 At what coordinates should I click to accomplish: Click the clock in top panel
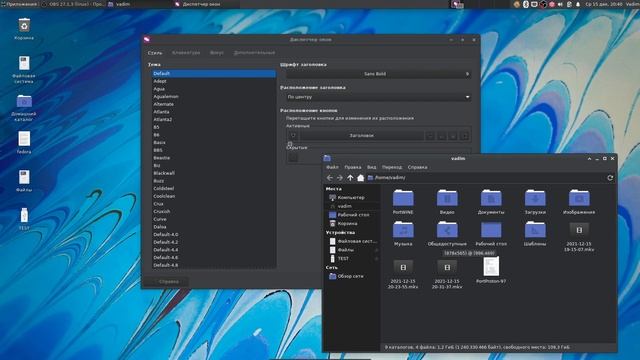[x=605, y=4]
